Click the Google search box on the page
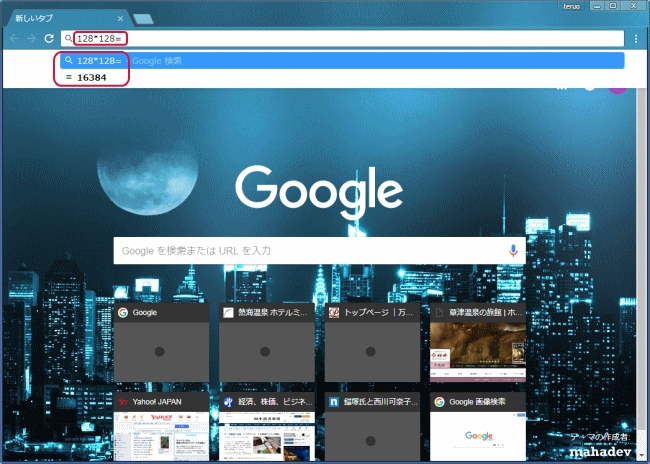 pos(320,250)
